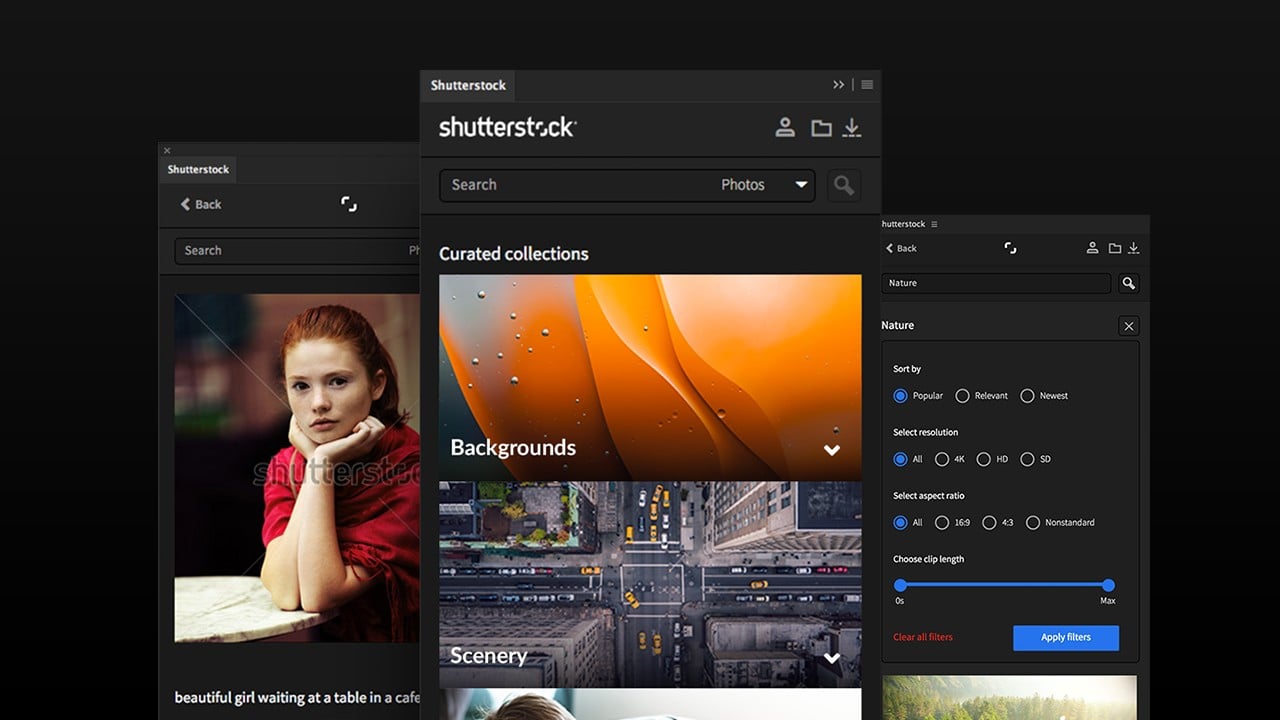
Task: Open the account icon in main panel header
Action: 785,127
